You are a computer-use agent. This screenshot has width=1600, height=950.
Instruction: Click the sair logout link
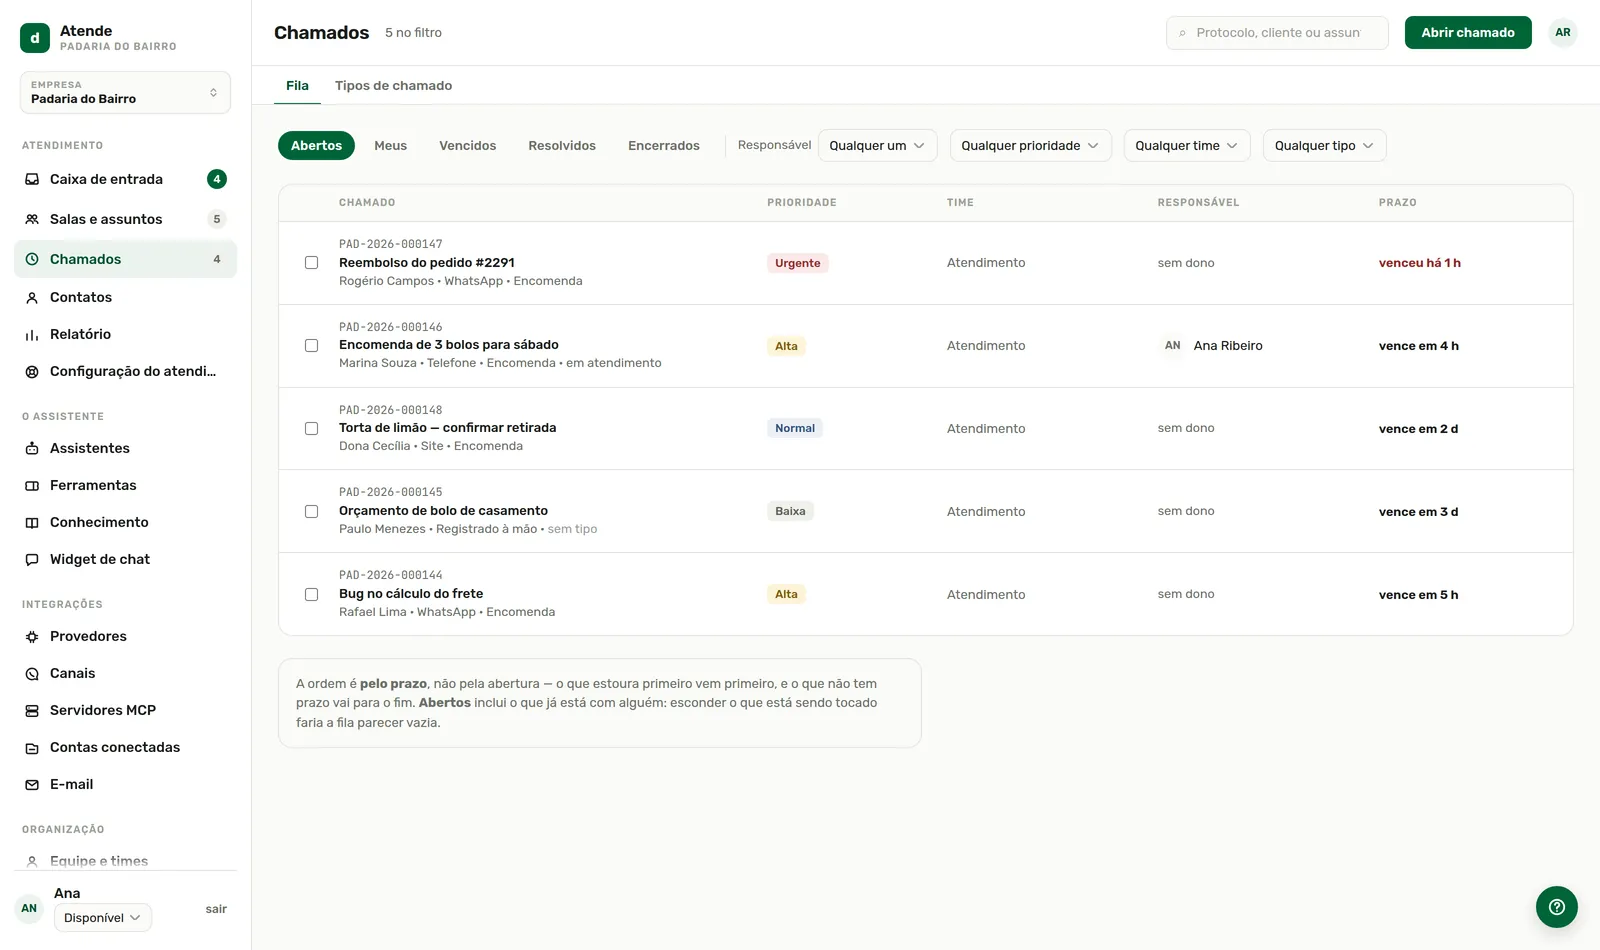pos(216,909)
